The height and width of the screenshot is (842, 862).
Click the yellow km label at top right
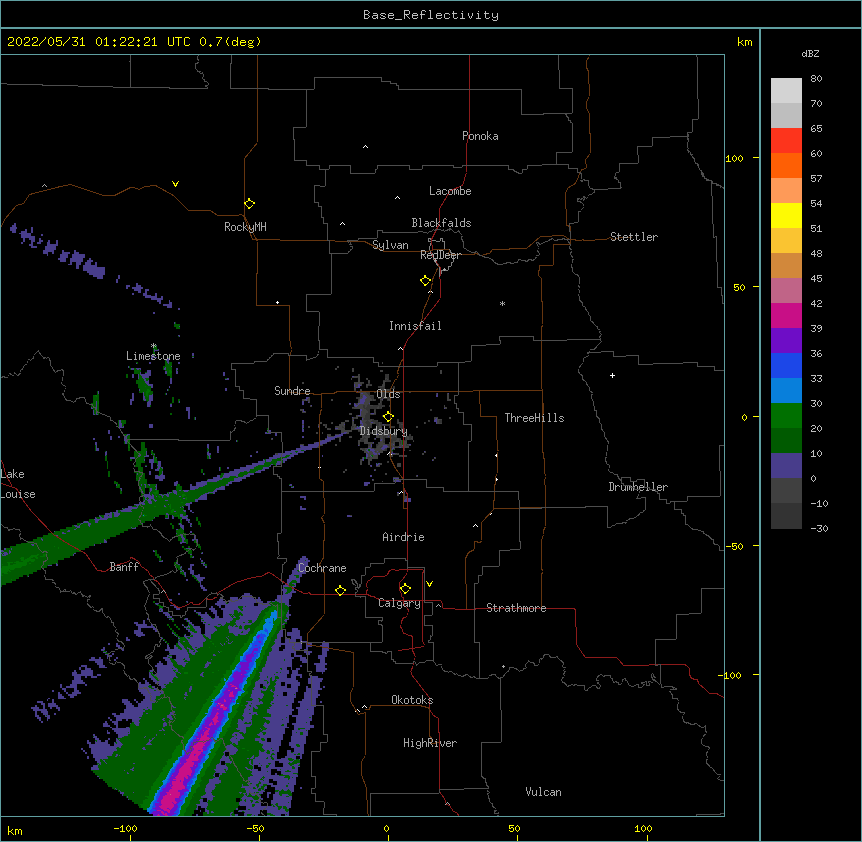pyautogui.click(x=744, y=42)
